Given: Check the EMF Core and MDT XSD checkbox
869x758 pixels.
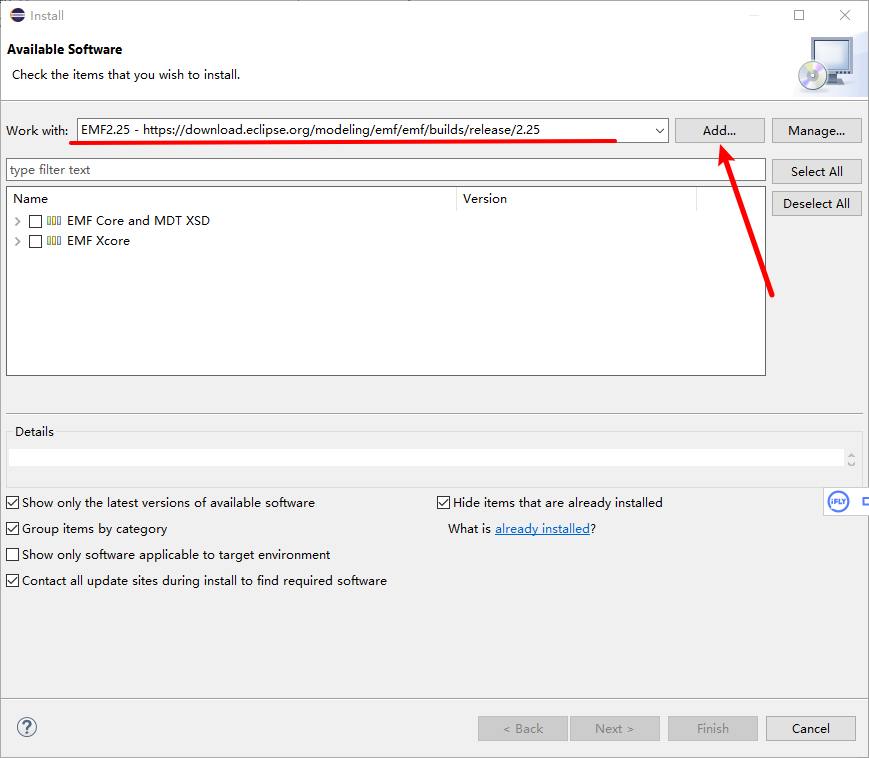Looking at the screenshot, I should 35,220.
